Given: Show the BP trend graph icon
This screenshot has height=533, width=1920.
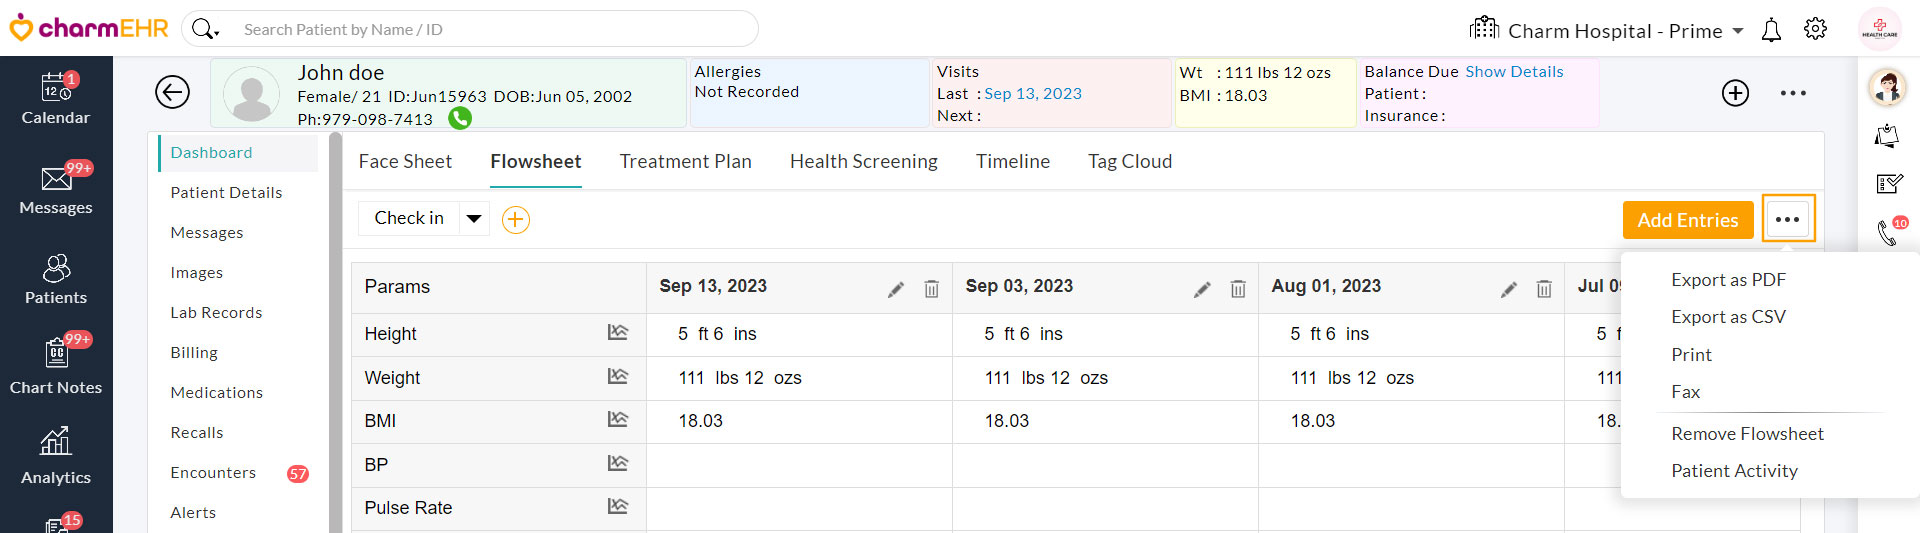Looking at the screenshot, I should (x=618, y=464).
